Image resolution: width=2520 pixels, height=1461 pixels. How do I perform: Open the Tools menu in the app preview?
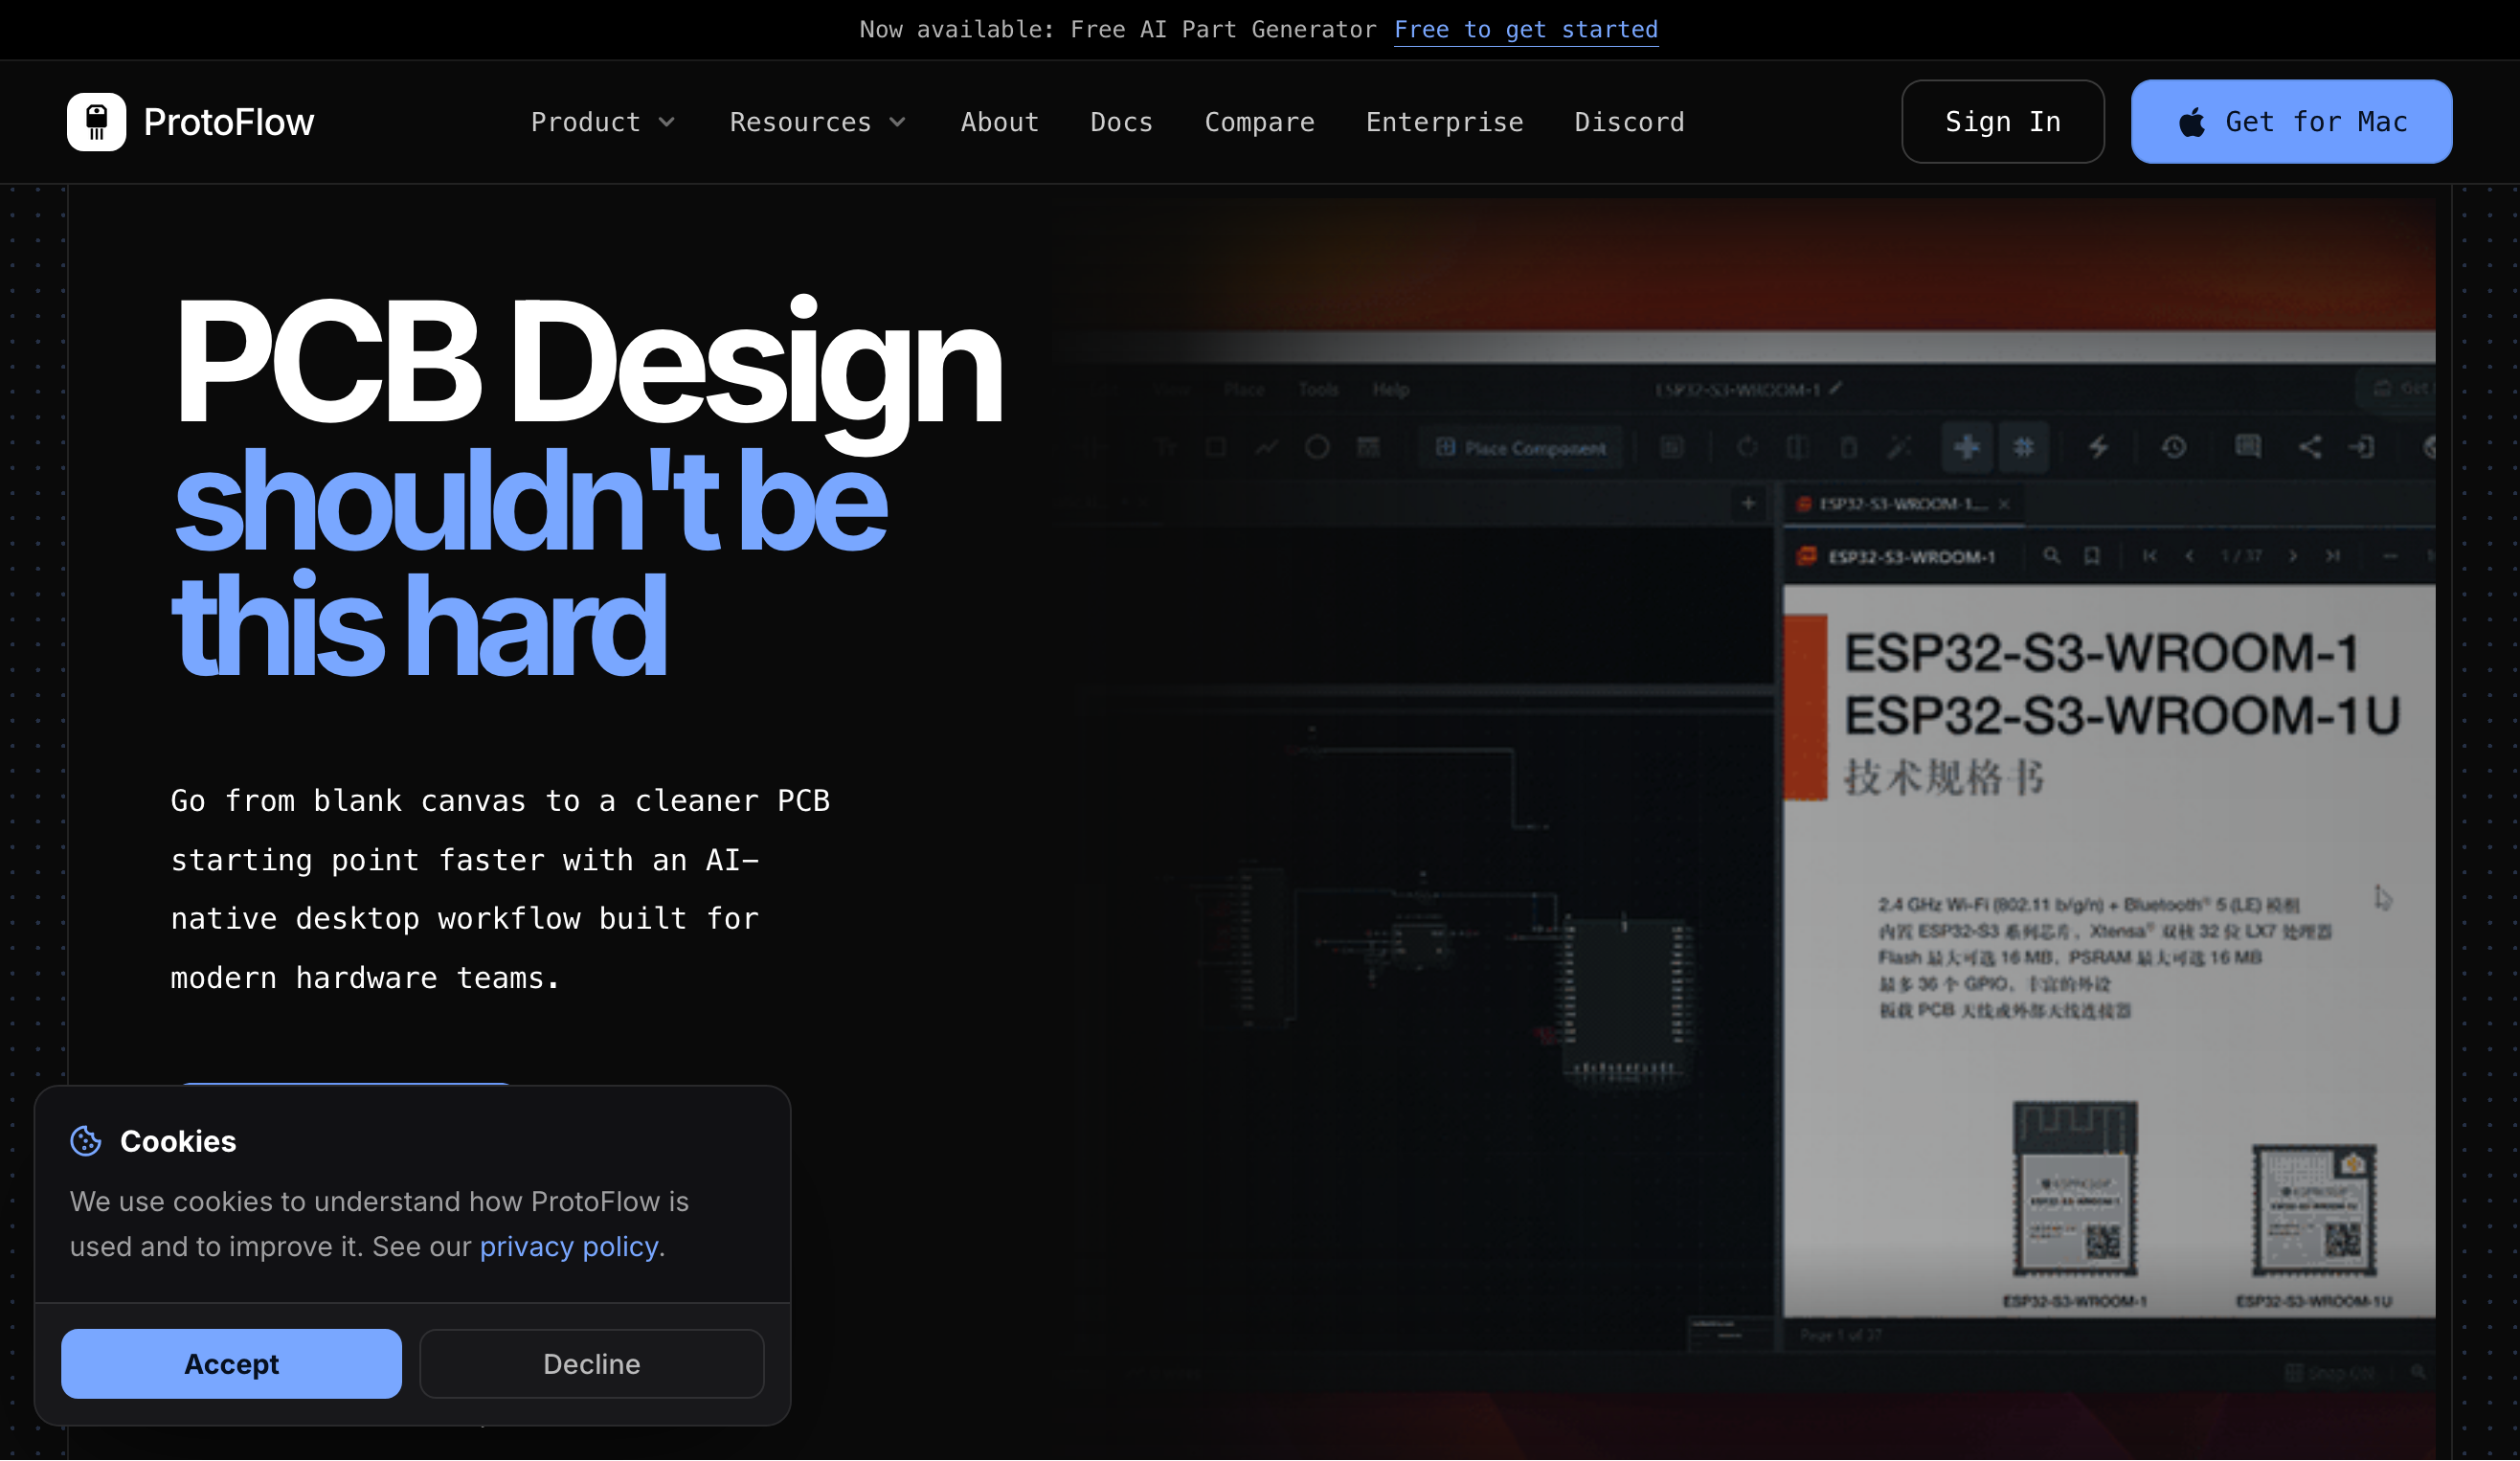(1318, 389)
